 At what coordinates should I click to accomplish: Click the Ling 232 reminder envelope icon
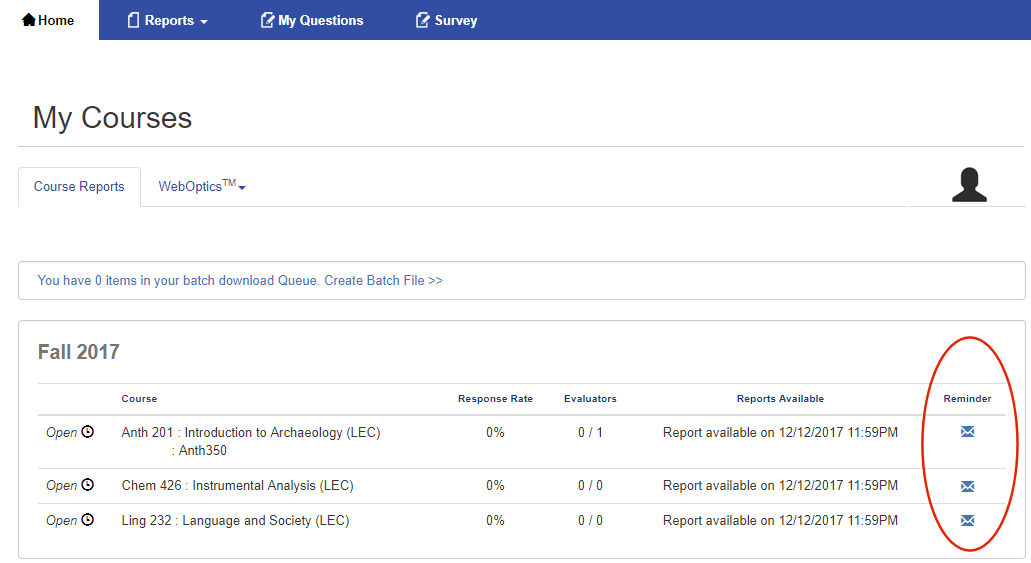point(967,520)
